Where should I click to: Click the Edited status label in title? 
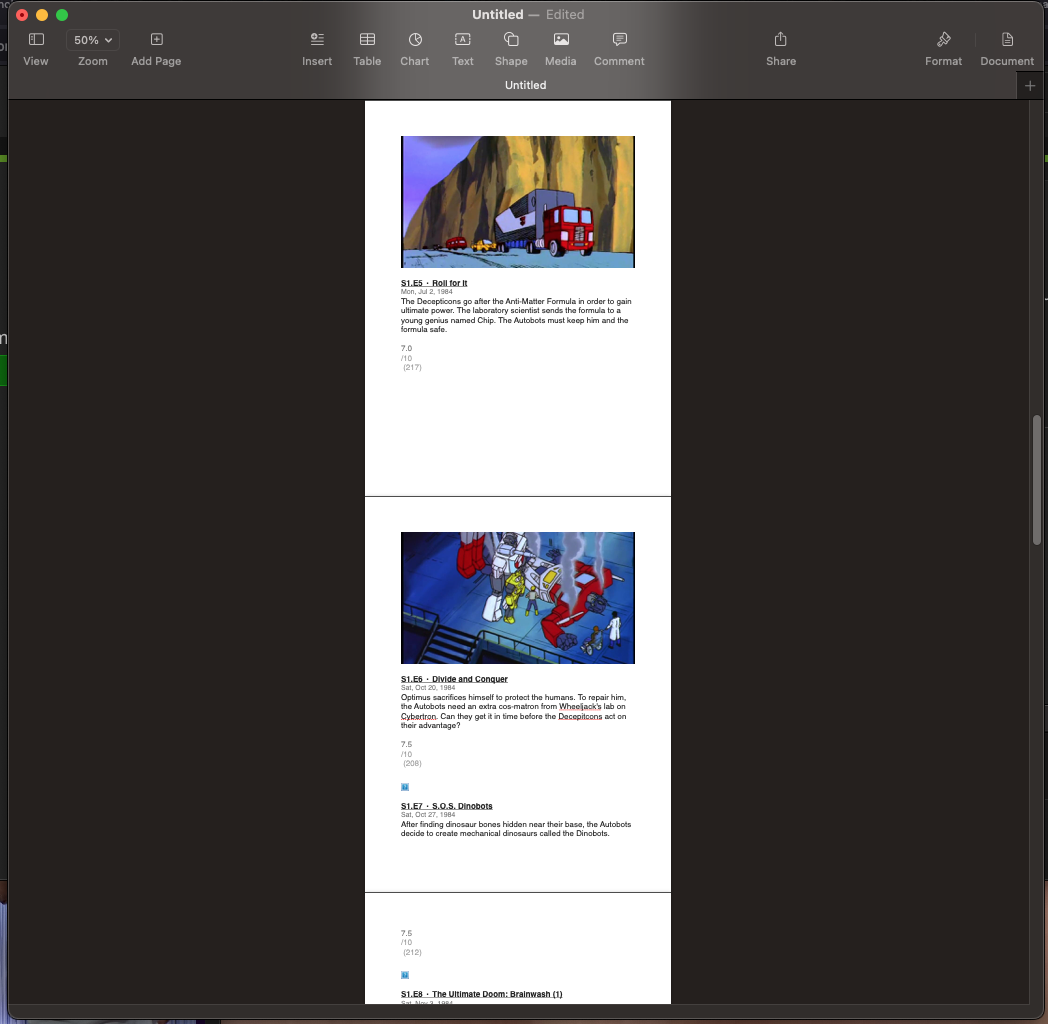click(565, 15)
